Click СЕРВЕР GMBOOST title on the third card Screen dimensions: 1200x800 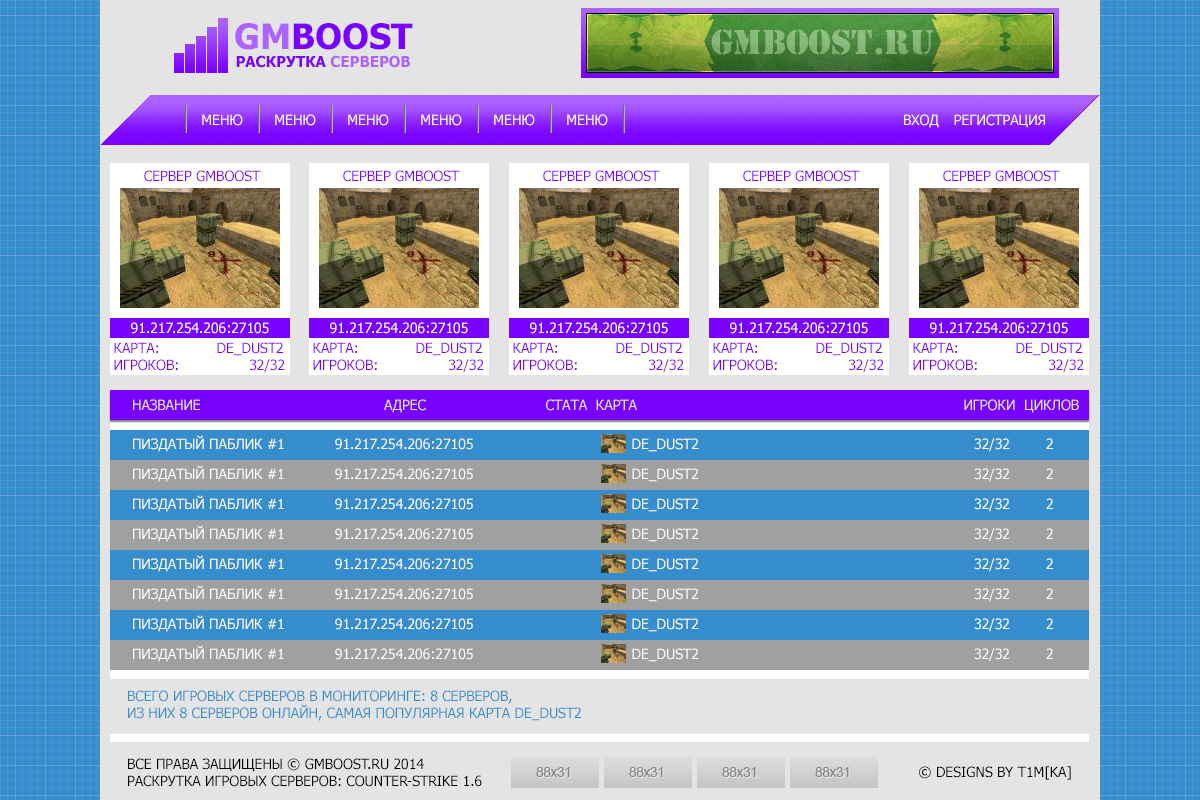tap(601, 176)
